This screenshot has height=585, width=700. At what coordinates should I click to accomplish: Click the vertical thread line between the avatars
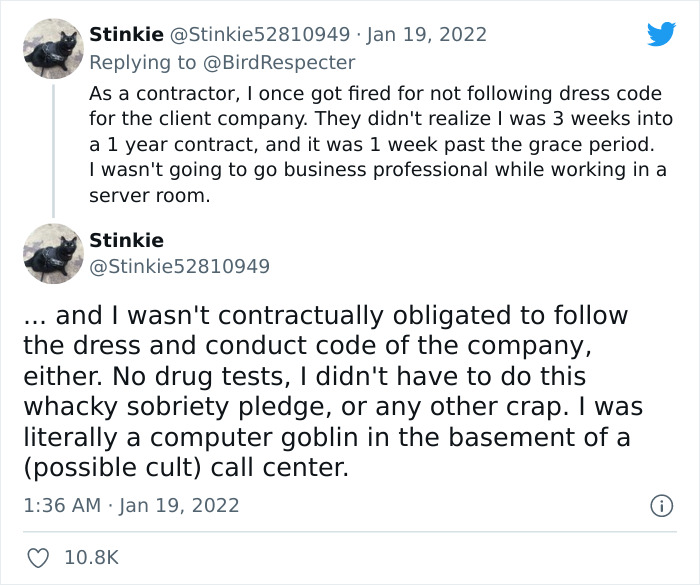(x=52, y=150)
